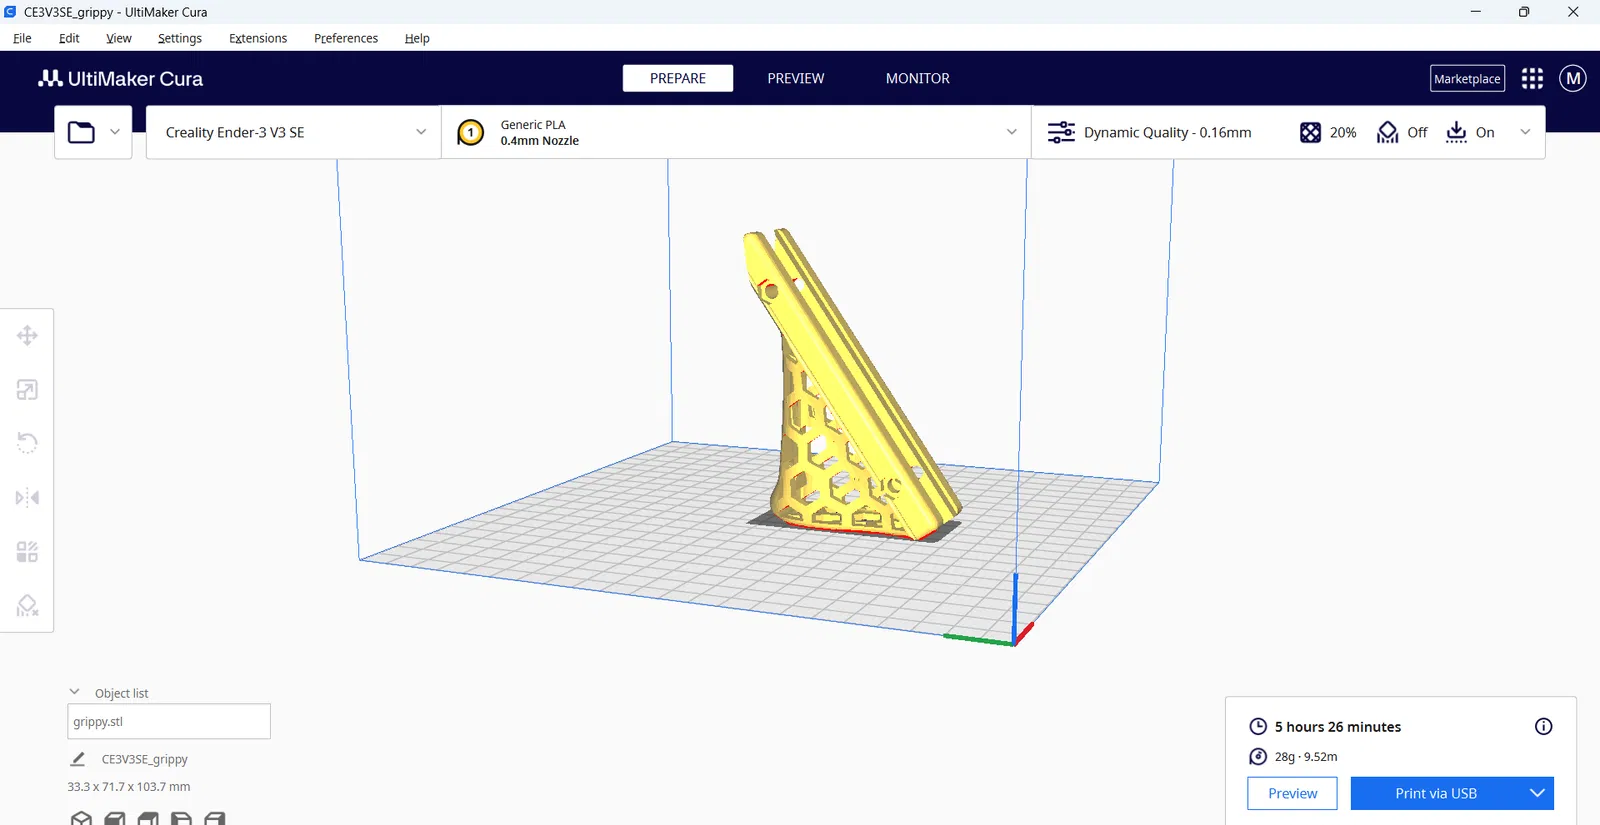Open the View menu

(119, 38)
